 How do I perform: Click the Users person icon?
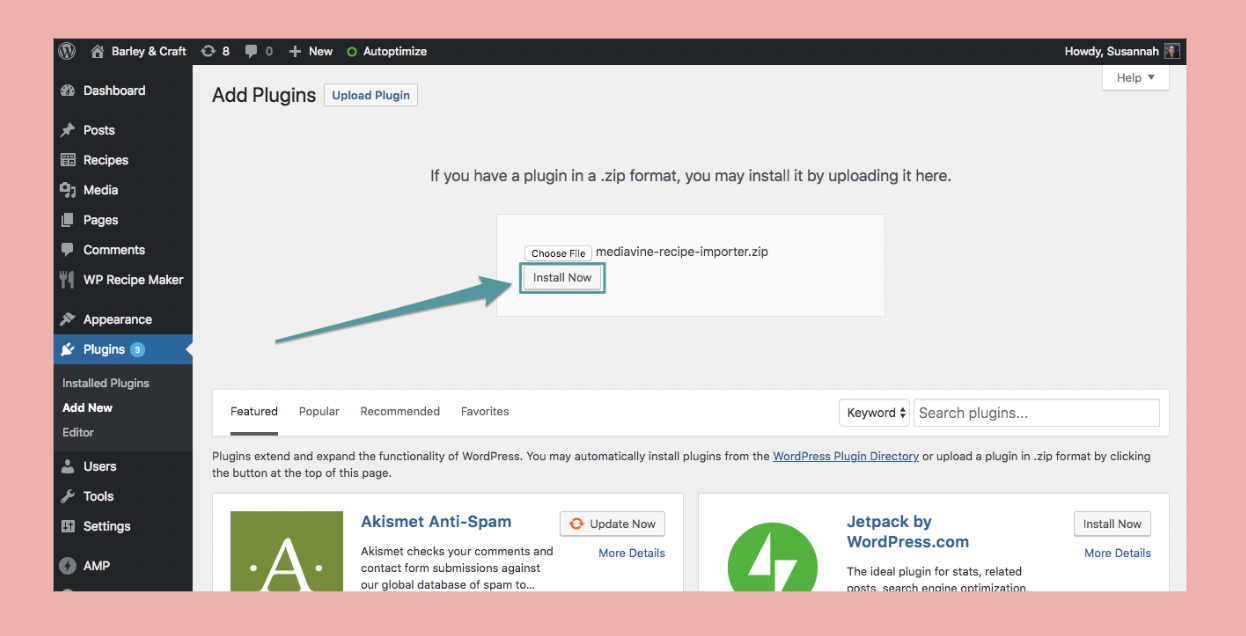(x=68, y=466)
